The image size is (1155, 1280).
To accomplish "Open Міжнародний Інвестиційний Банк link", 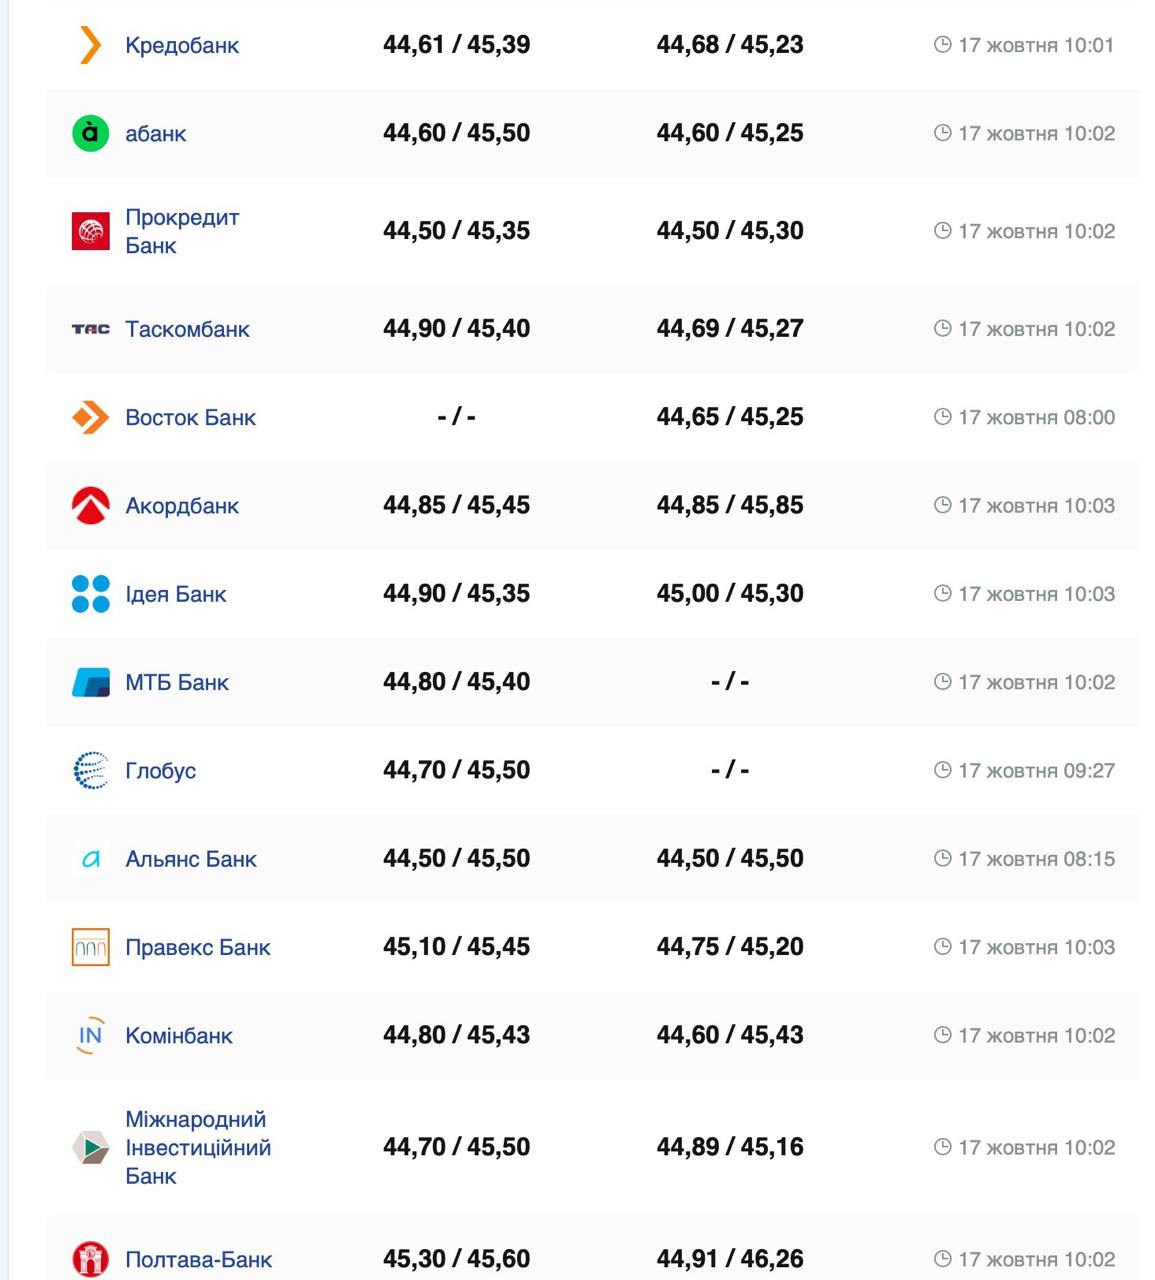I will pyautogui.click(x=197, y=1147).
